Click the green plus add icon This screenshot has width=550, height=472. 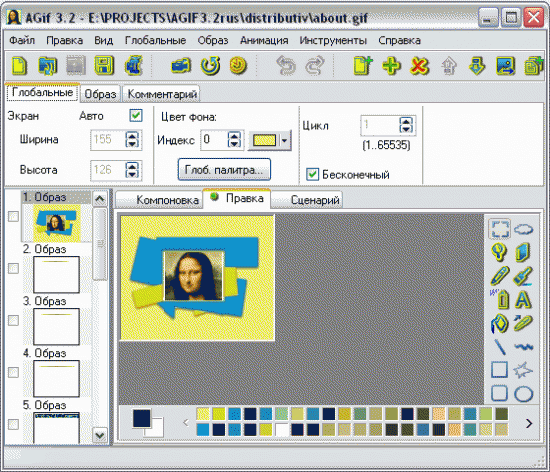(x=391, y=66)
